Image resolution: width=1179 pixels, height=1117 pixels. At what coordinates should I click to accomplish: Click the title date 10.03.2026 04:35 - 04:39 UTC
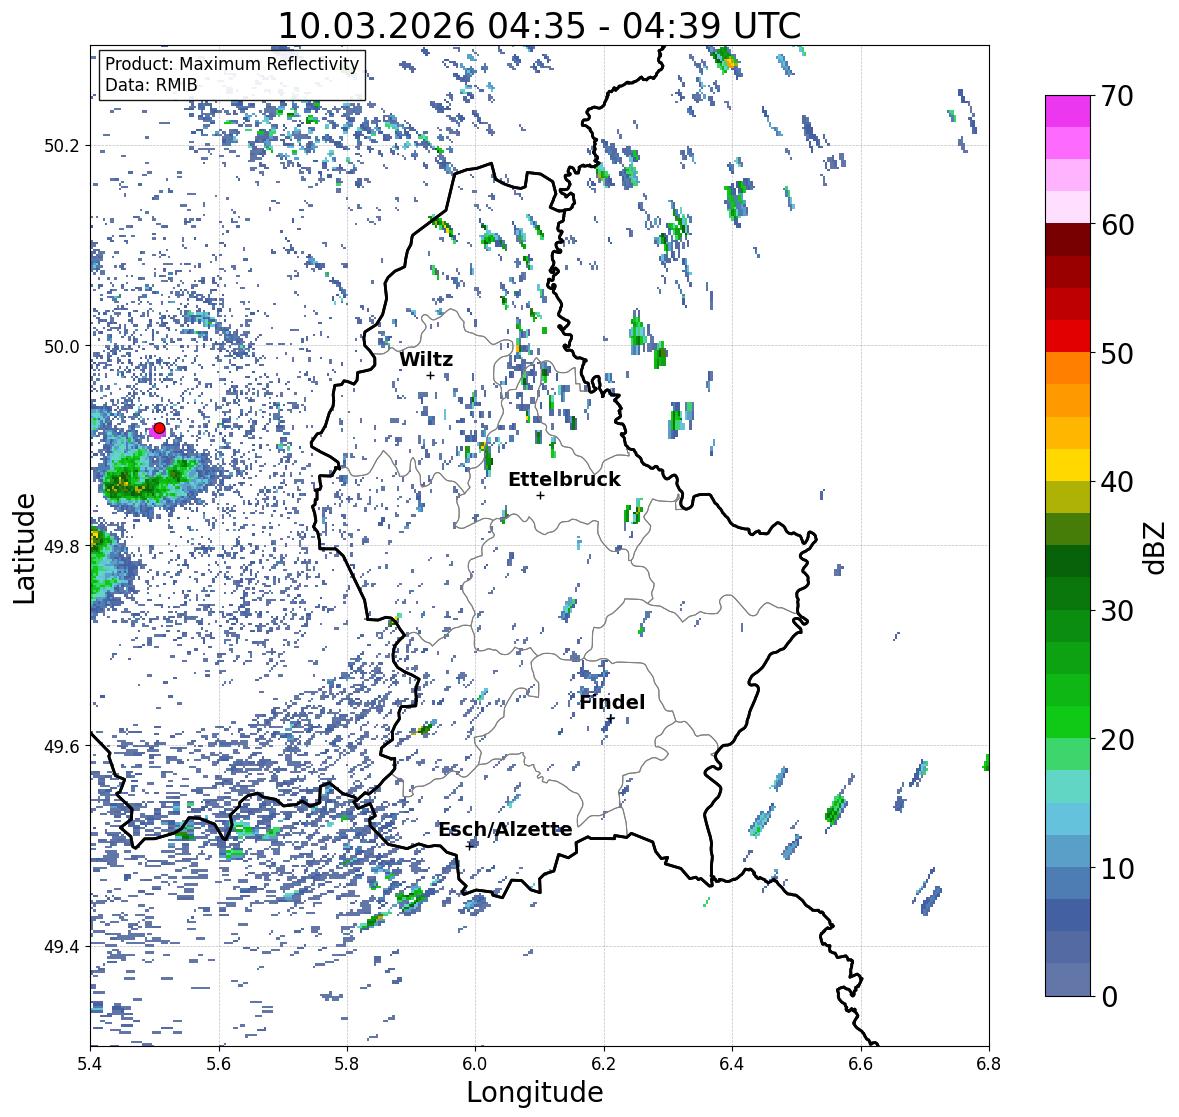(539, 26)
